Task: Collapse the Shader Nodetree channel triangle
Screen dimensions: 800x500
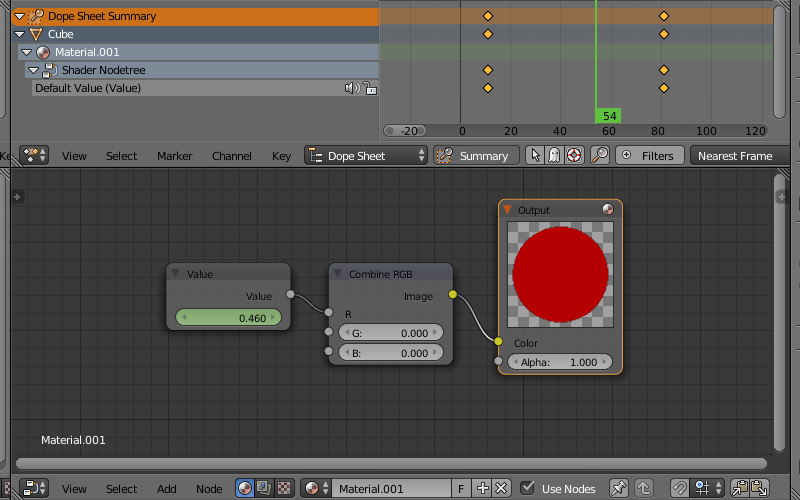Action: coord(33,70)
